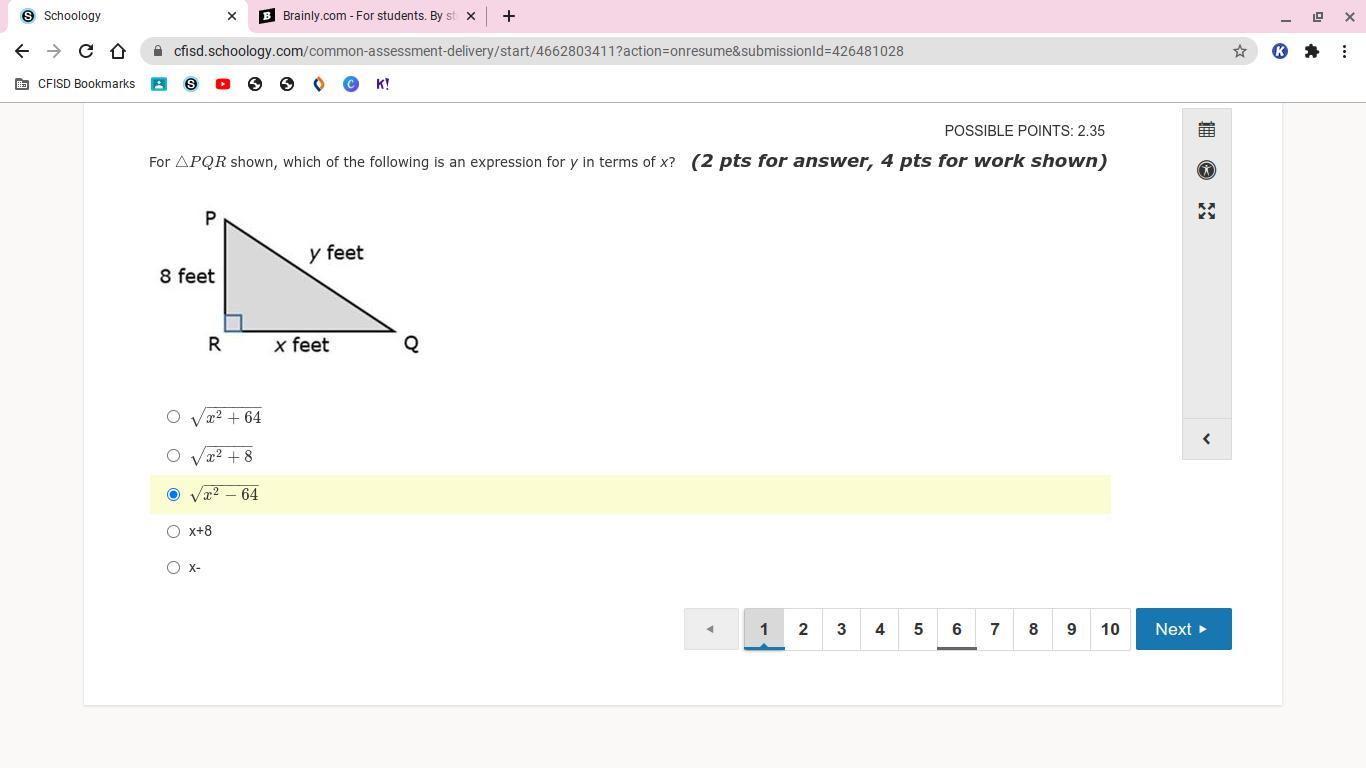The width and height of the screenshot is (1366, 768).
Task: Open question 8
Action: pos(1033,629)
